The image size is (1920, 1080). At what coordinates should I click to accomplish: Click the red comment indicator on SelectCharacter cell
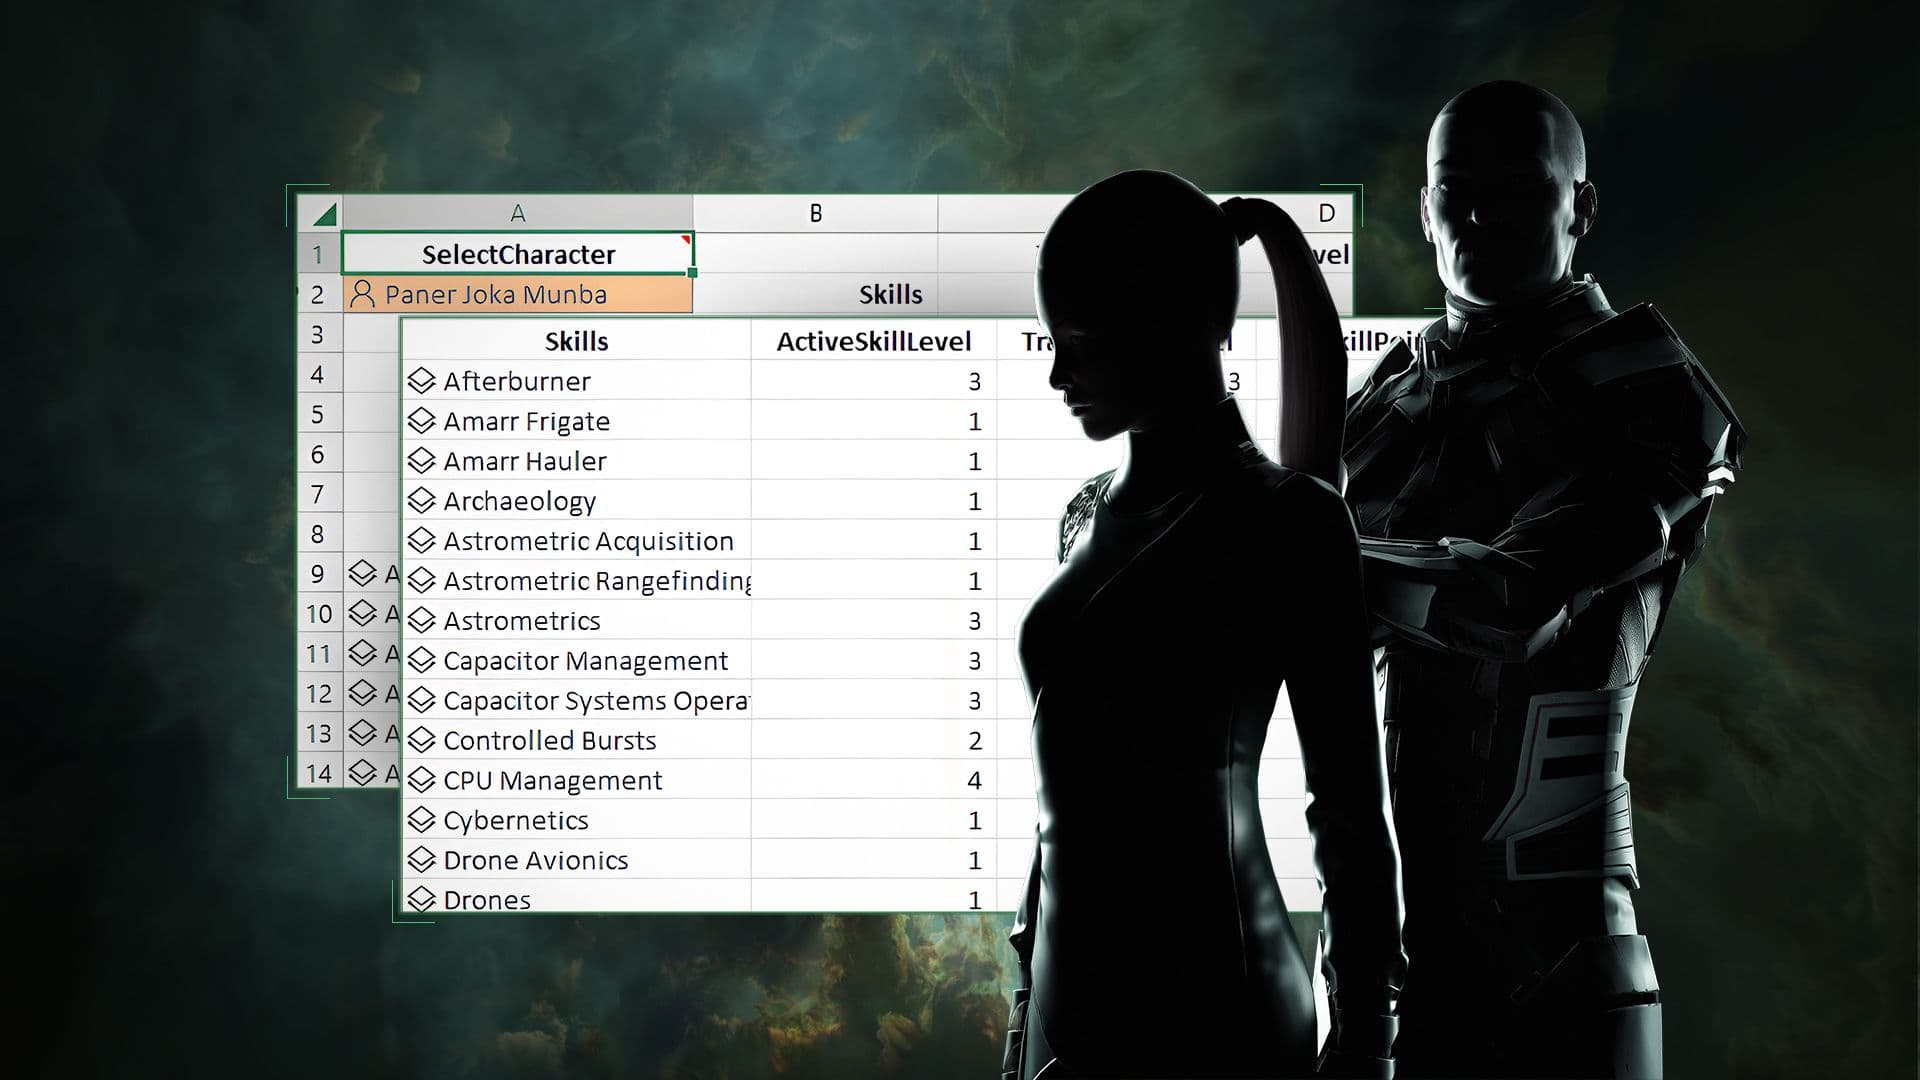click(684, 240)
